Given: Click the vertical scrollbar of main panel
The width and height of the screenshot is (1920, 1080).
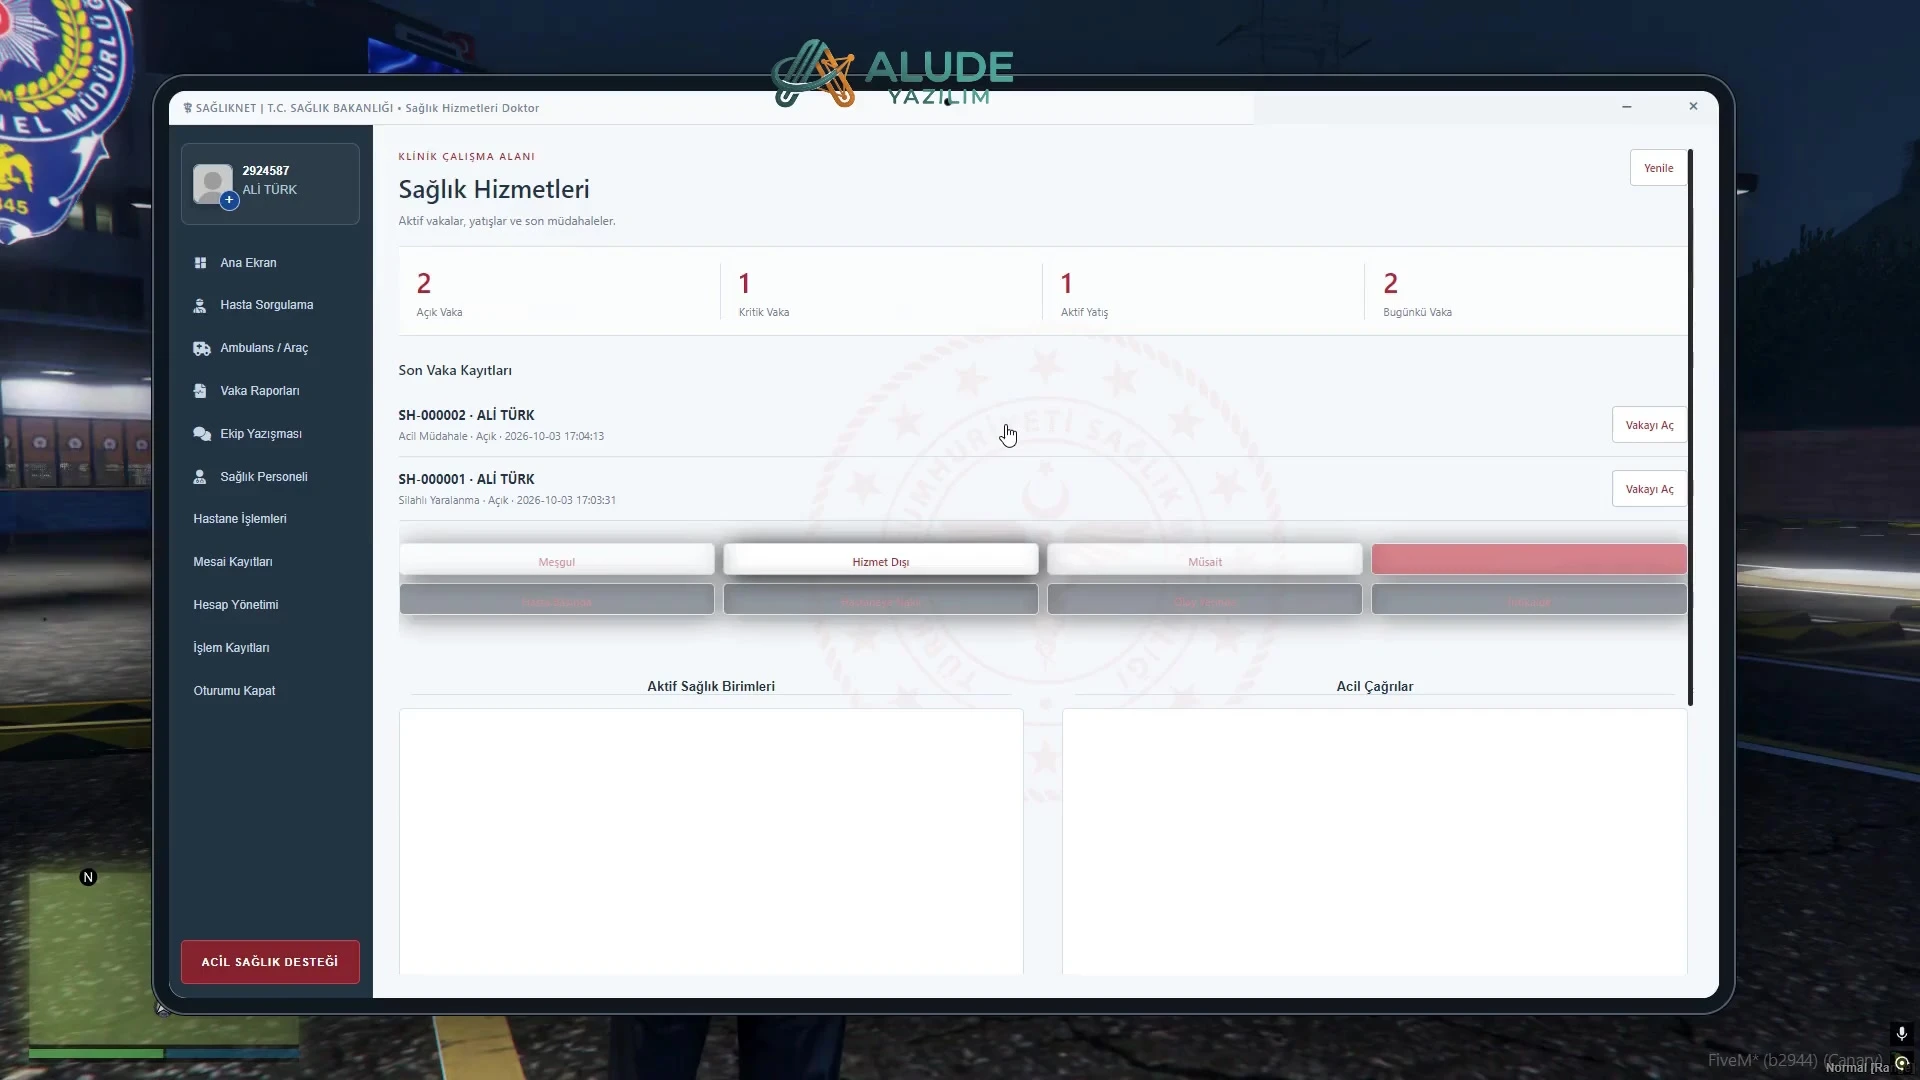Looking at the screenshot, I should [x=1690, y=428].
